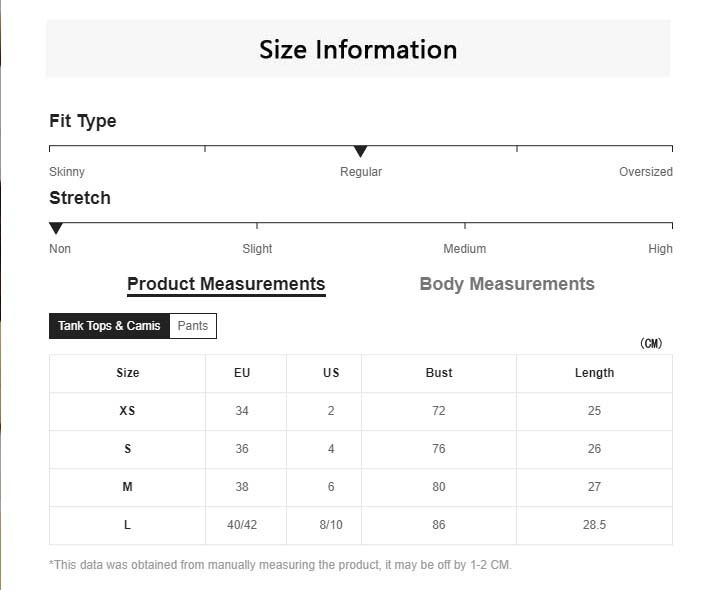The width and height of the screenshot is (710, 590).
Task: Click the High stretch label
Action: coord(660,249)
